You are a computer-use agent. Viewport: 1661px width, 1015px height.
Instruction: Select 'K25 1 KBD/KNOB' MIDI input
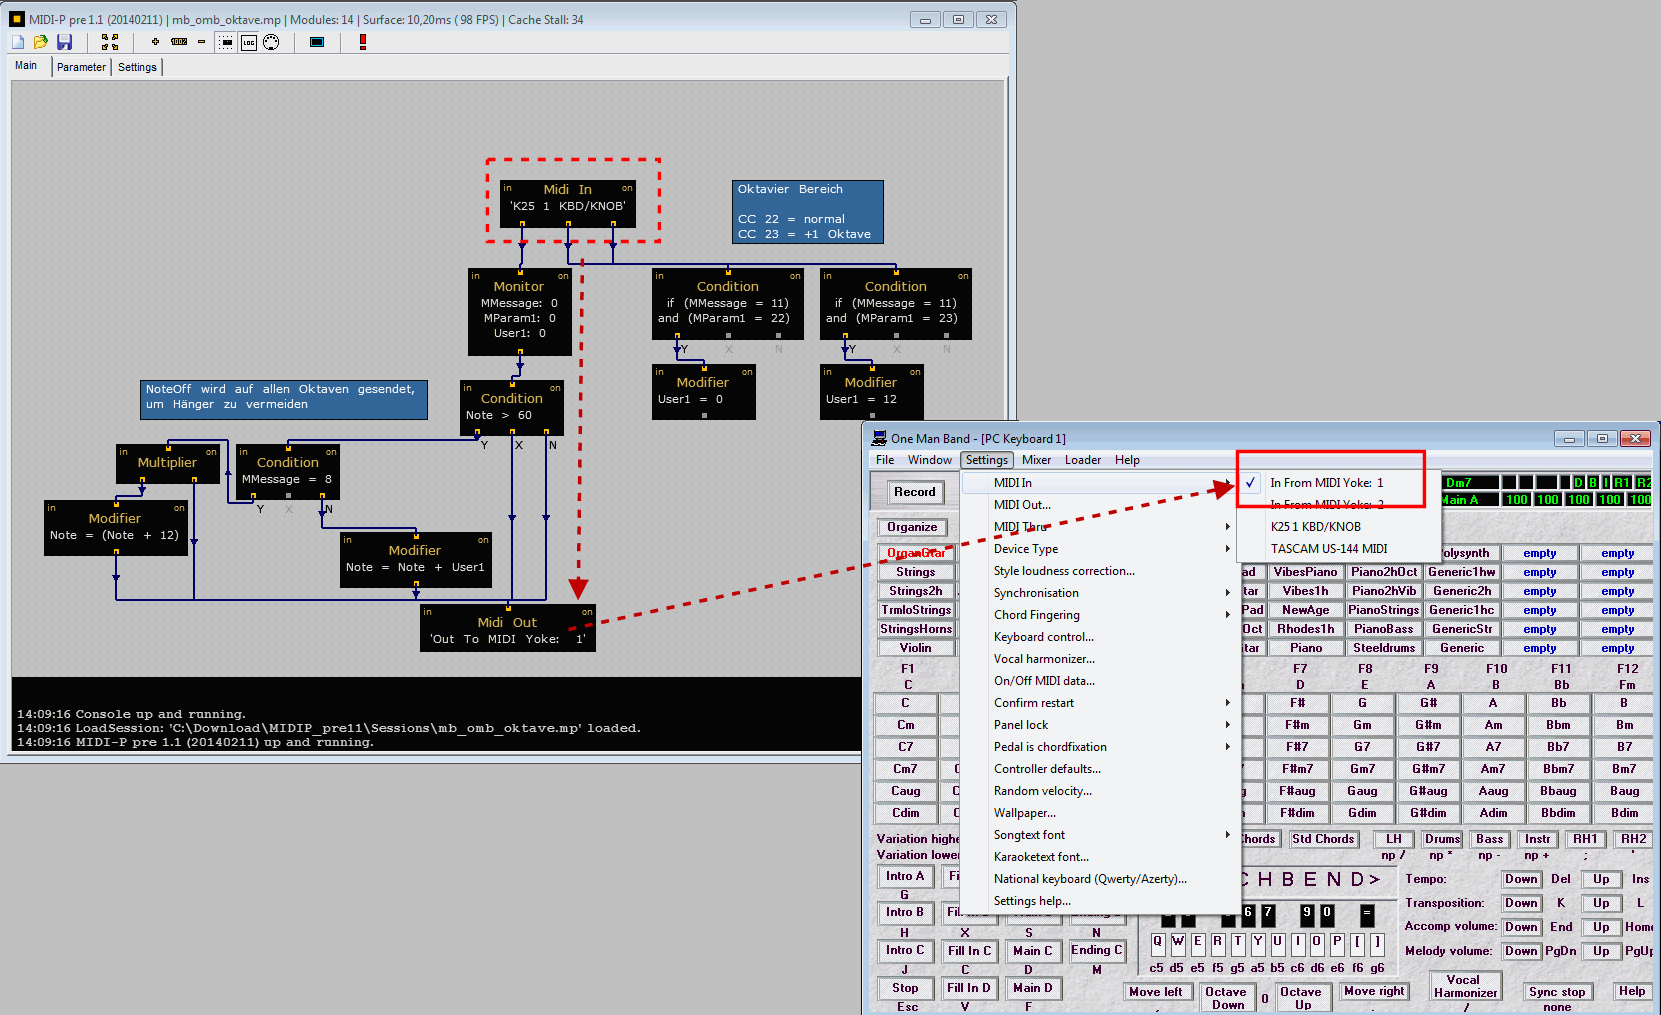(x=1315, y=527)
